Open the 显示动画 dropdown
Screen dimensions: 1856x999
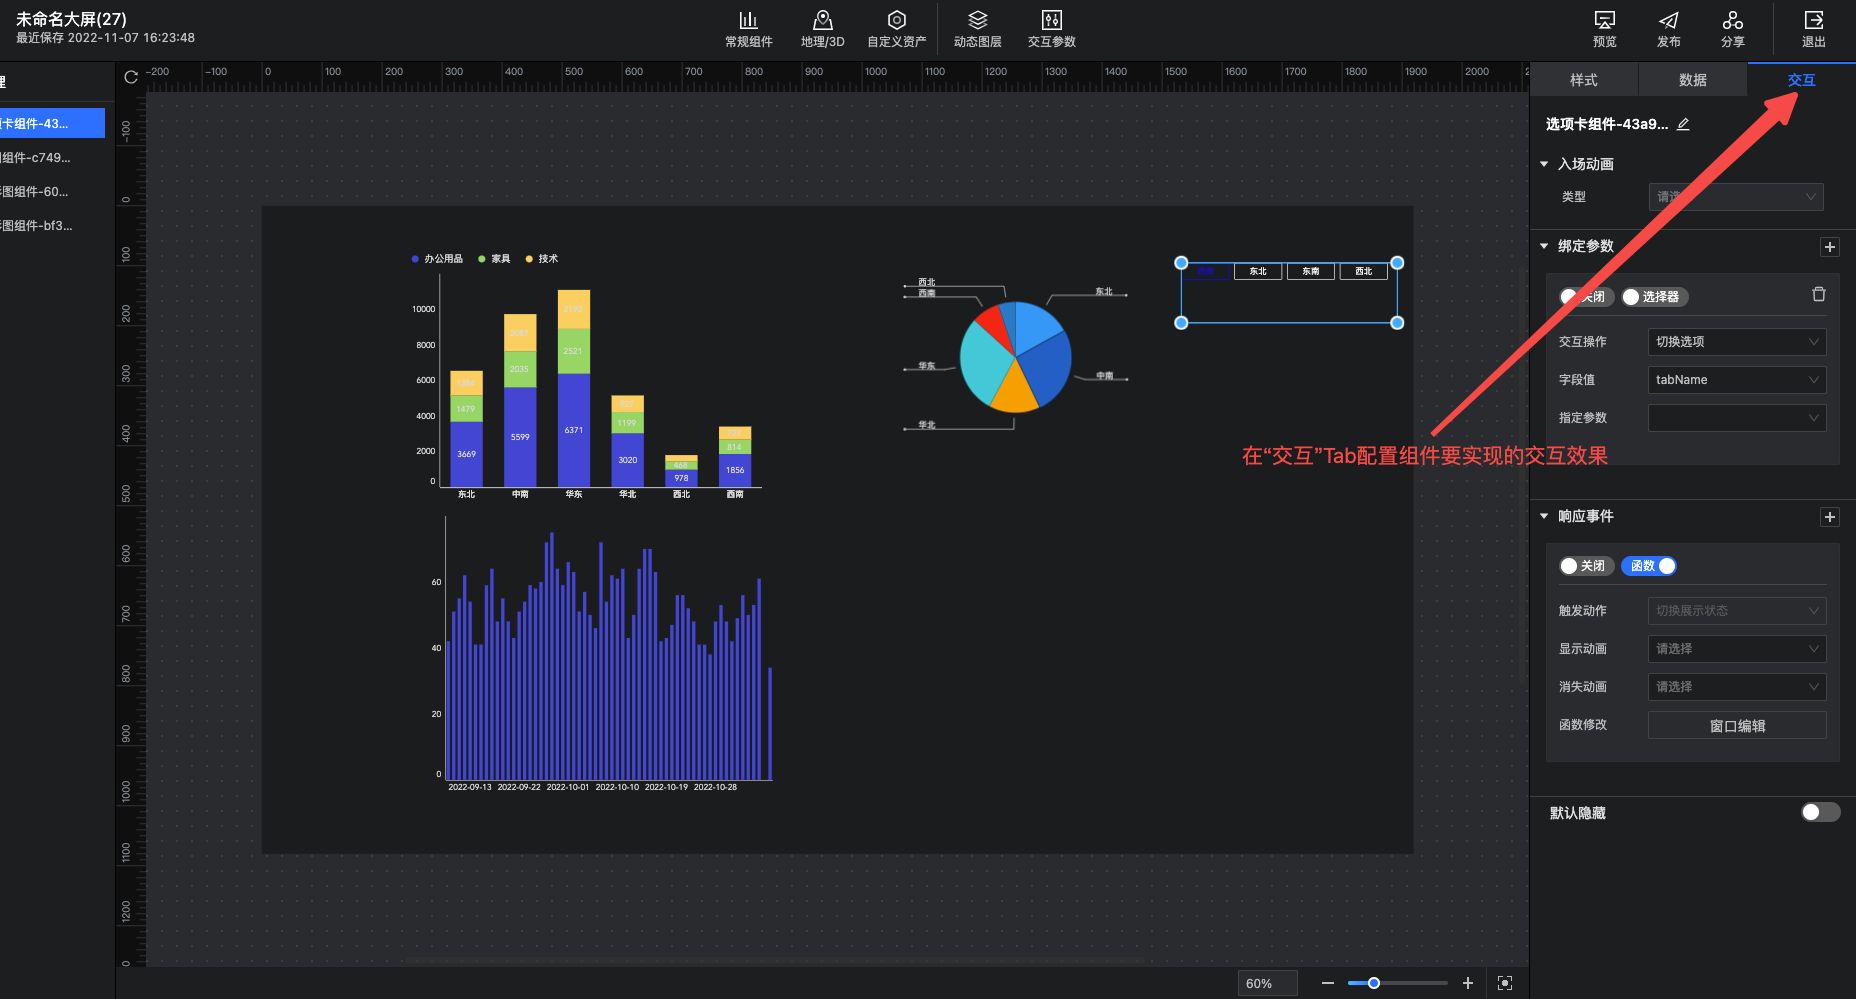1737,649
